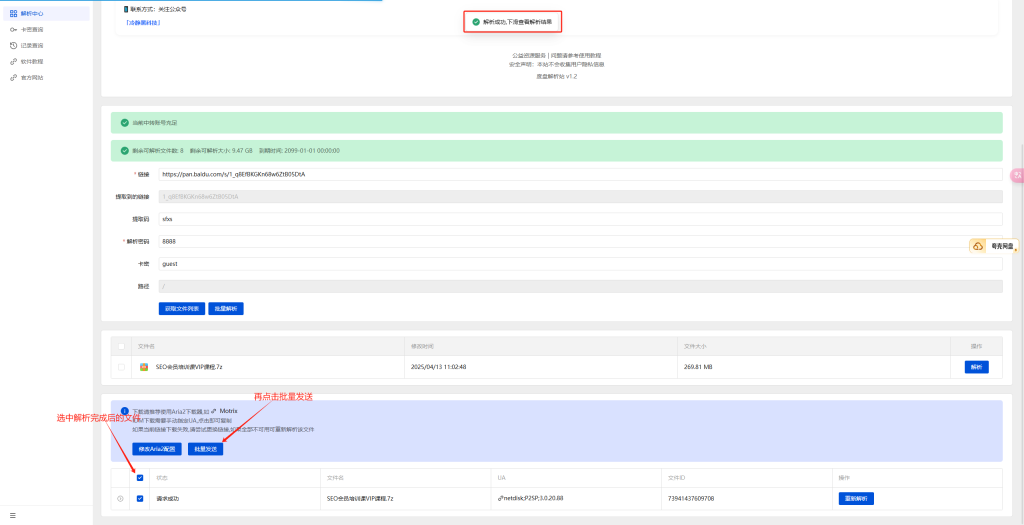Open 记录查询 in the sidebar menu

pos(32,46)
